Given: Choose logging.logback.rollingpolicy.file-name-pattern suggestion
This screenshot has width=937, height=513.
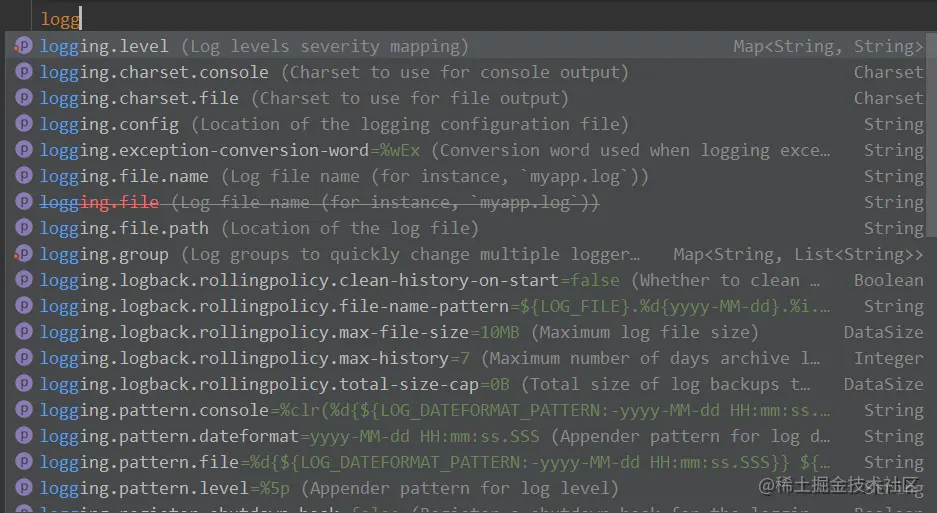Looking at the screenshot, I should [467, 306].
